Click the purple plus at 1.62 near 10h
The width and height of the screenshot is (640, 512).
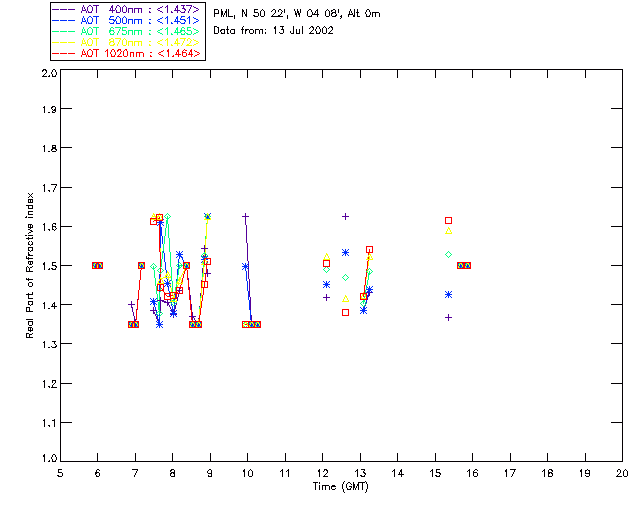(245, 216)
